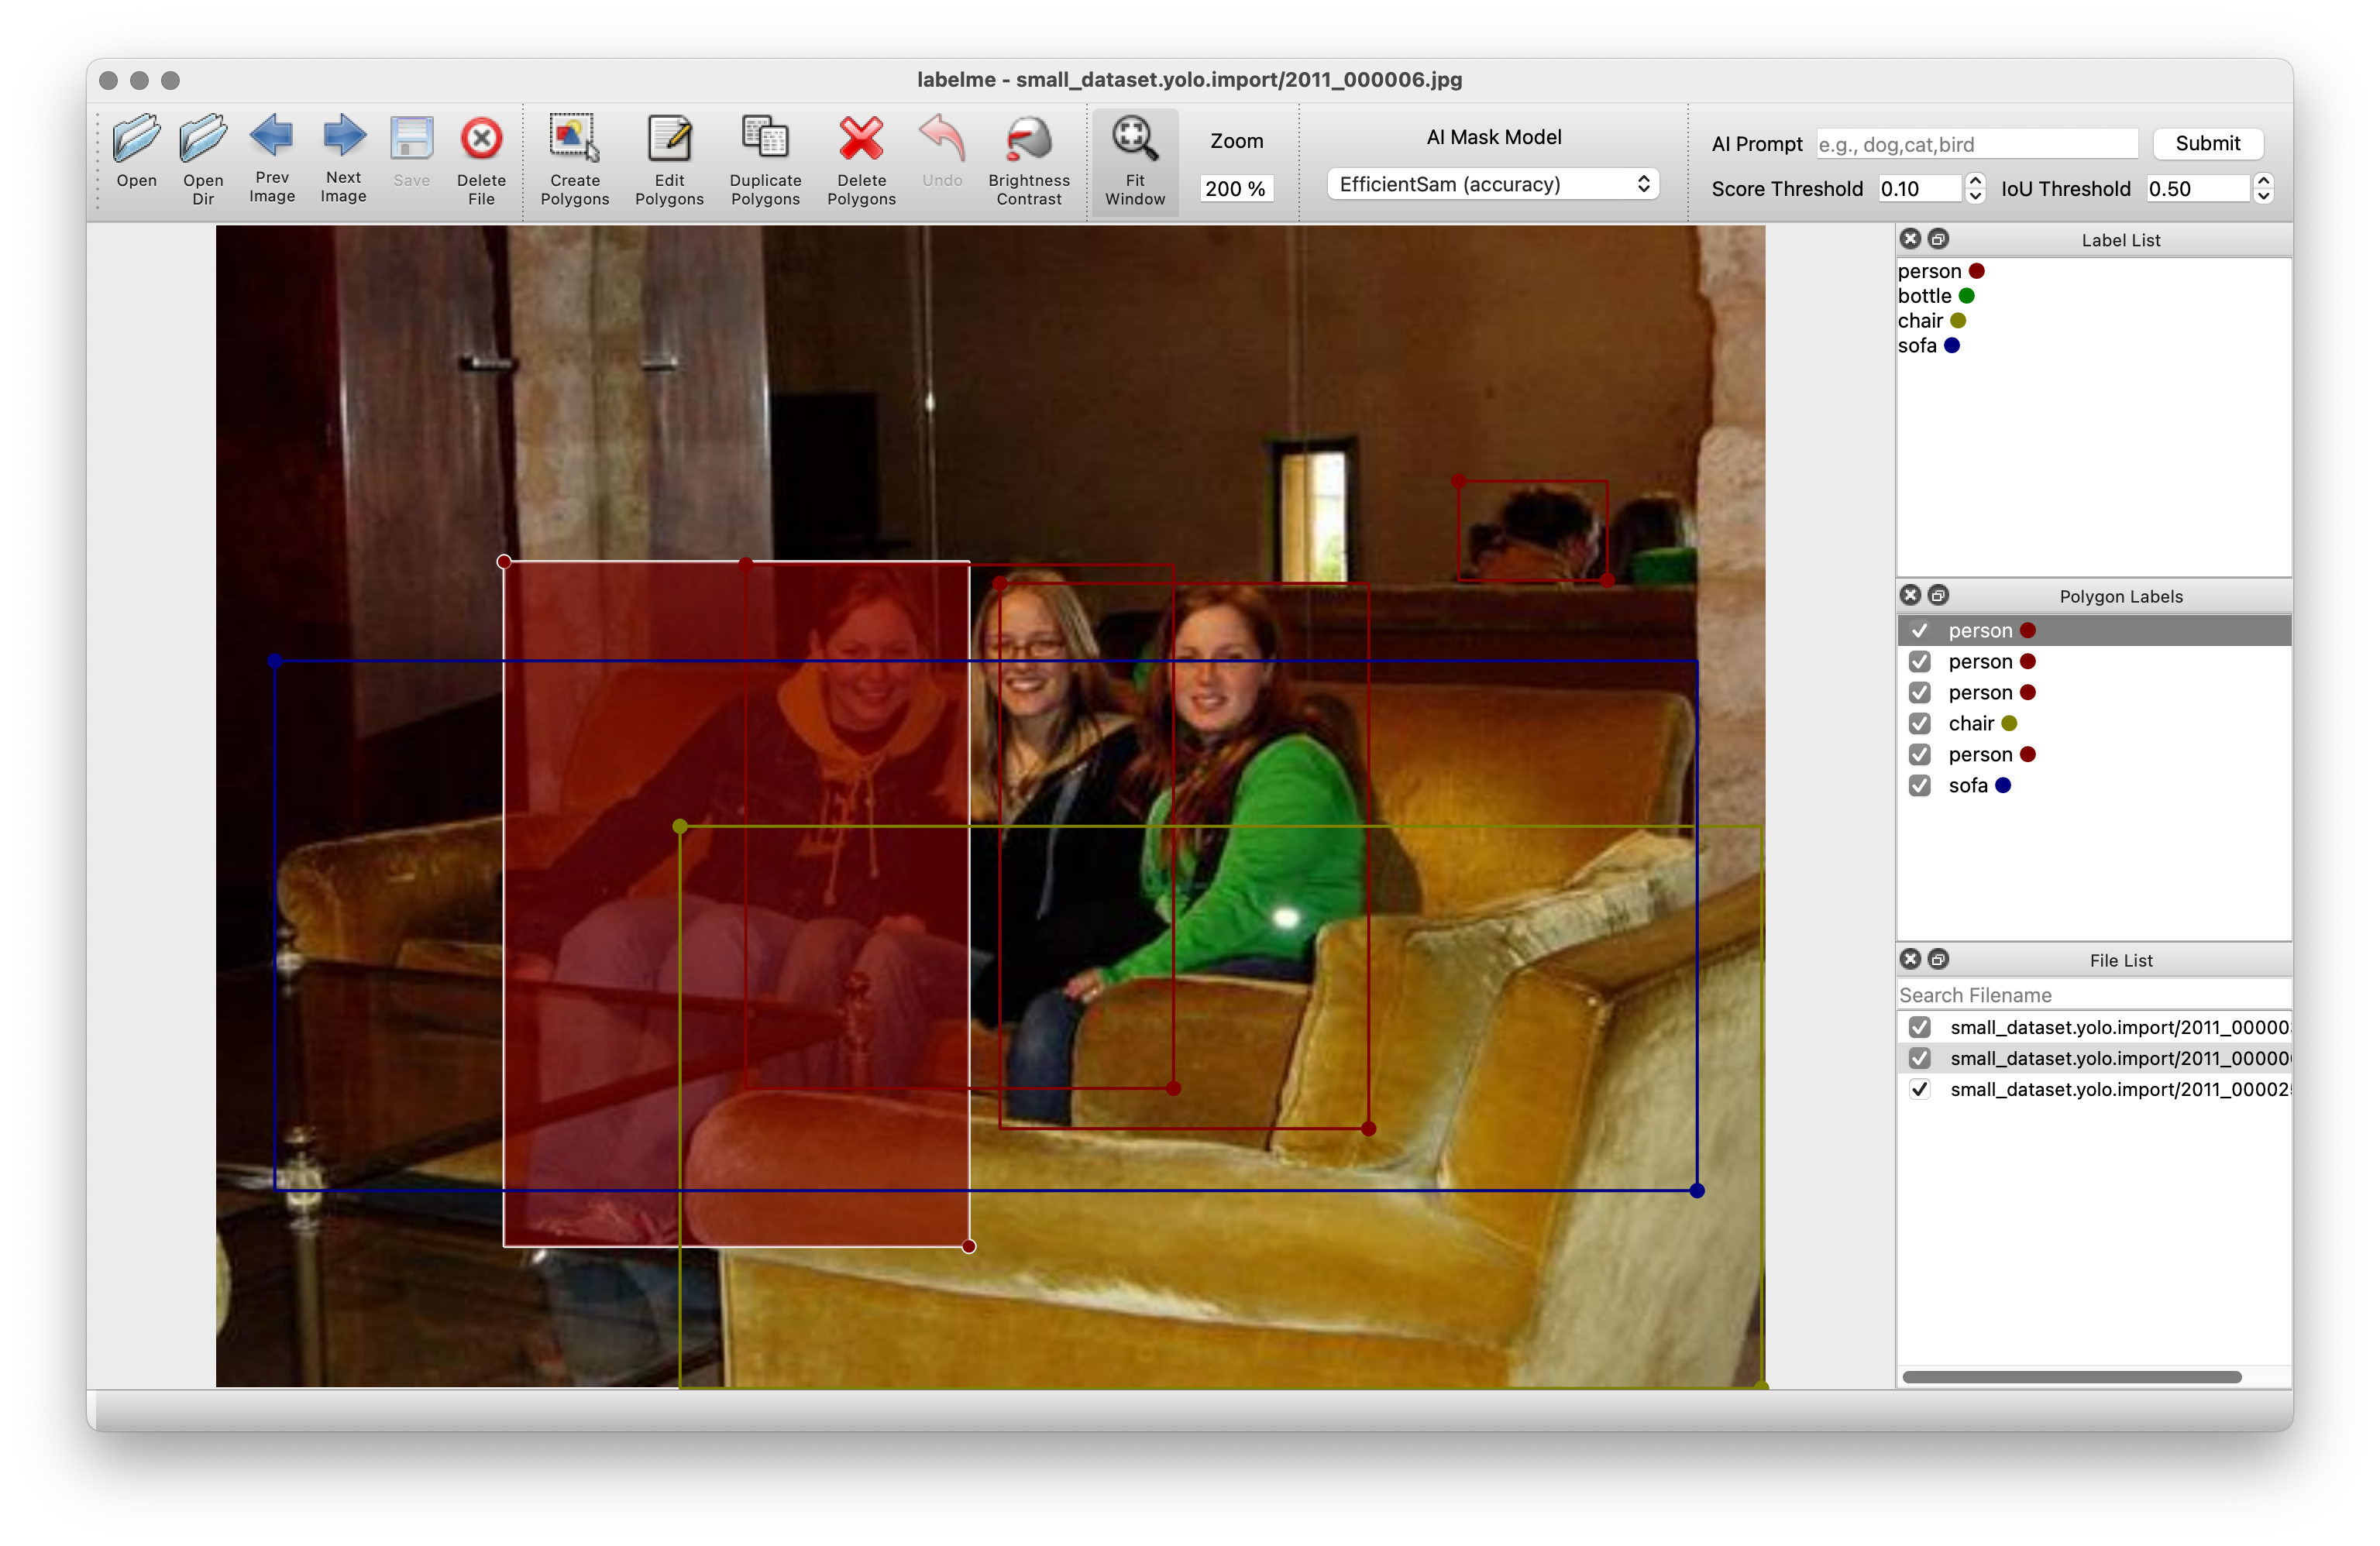Open the EfficientSam AI Mask Model dropdown

(x=1492, y=184)
